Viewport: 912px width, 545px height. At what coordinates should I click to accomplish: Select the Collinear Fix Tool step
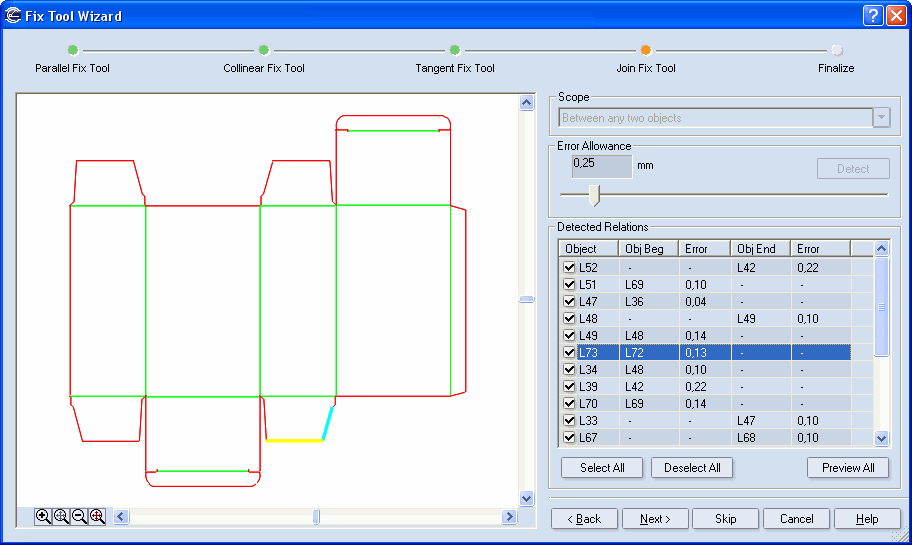pyautogui.click(x=264, y=49)
